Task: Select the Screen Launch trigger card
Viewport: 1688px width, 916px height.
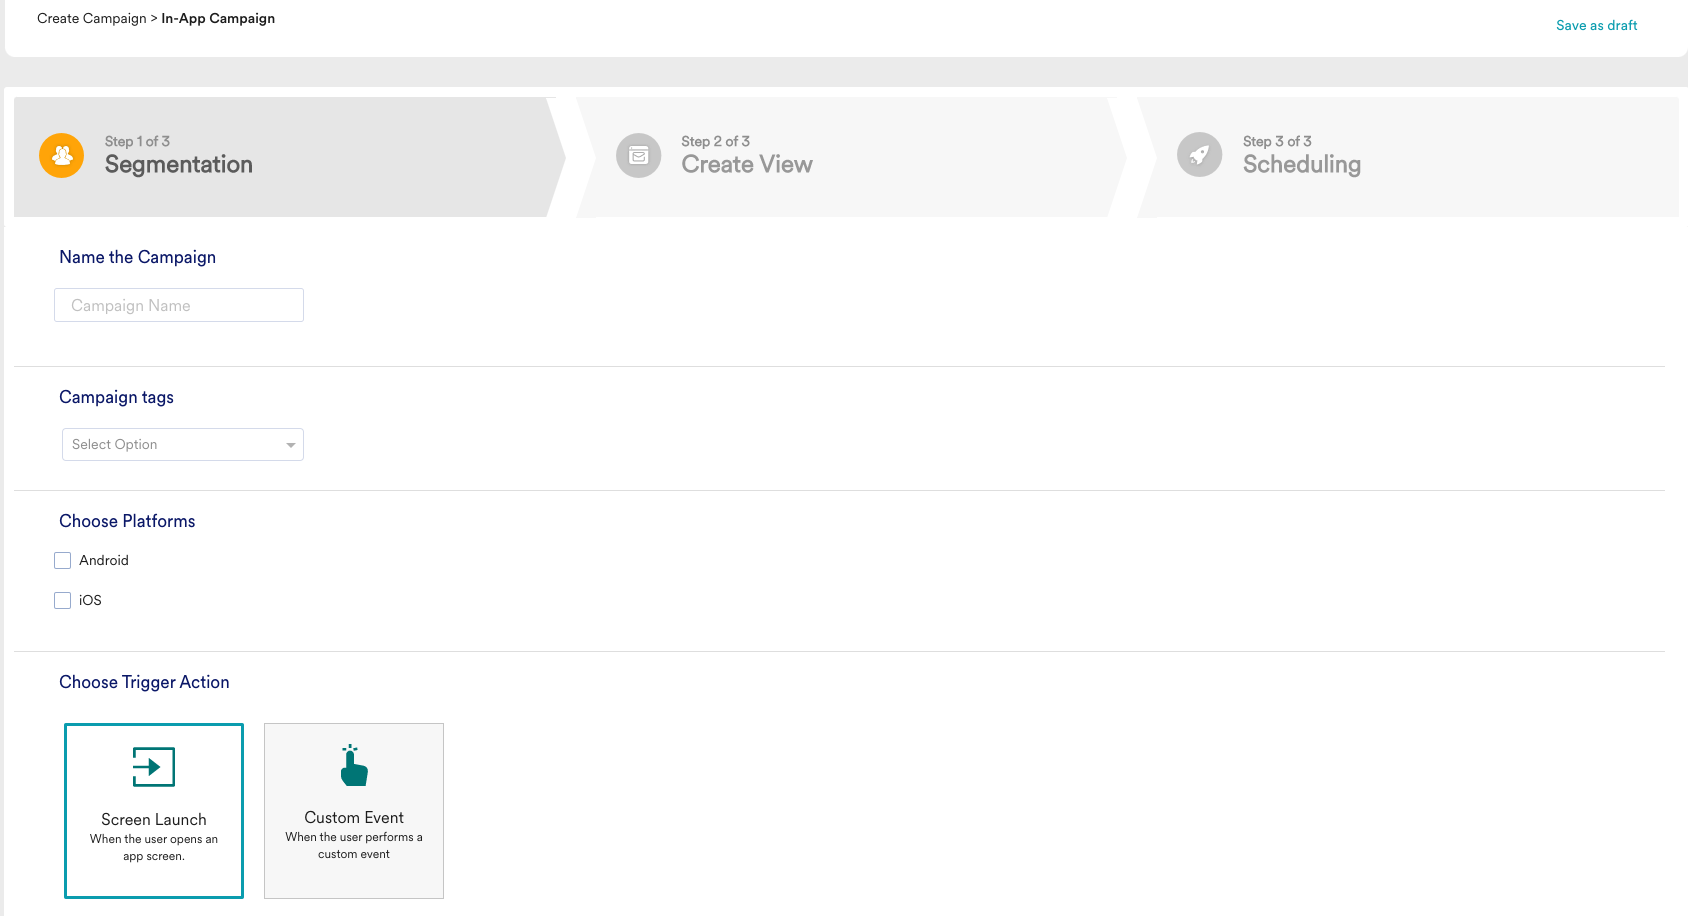Action: pyautogui.click(x=154, y=811)
